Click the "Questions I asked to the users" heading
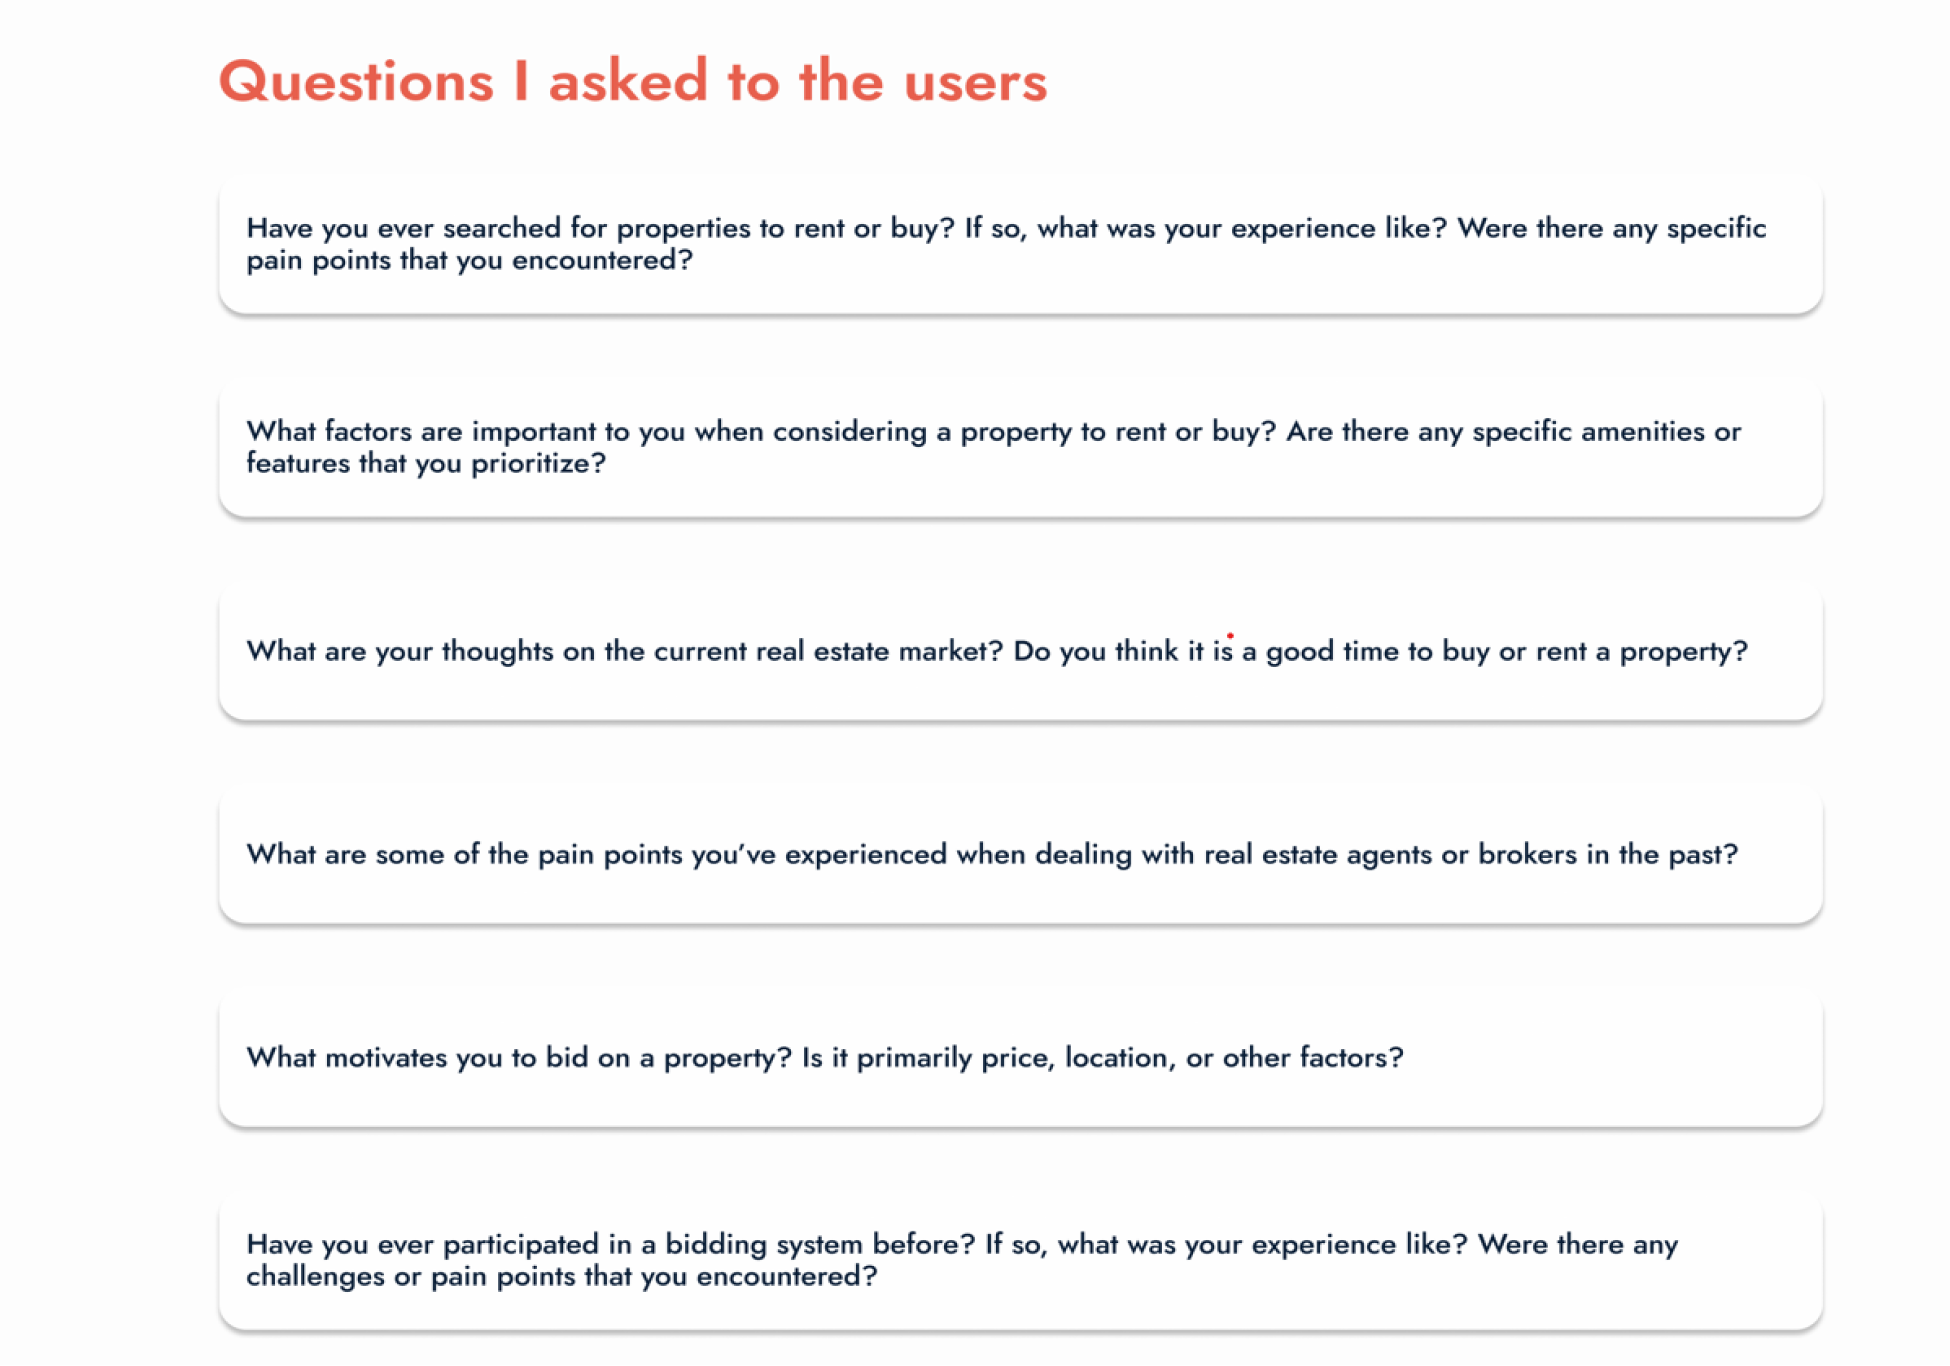1950x1366 pixels. coord(632,81)
